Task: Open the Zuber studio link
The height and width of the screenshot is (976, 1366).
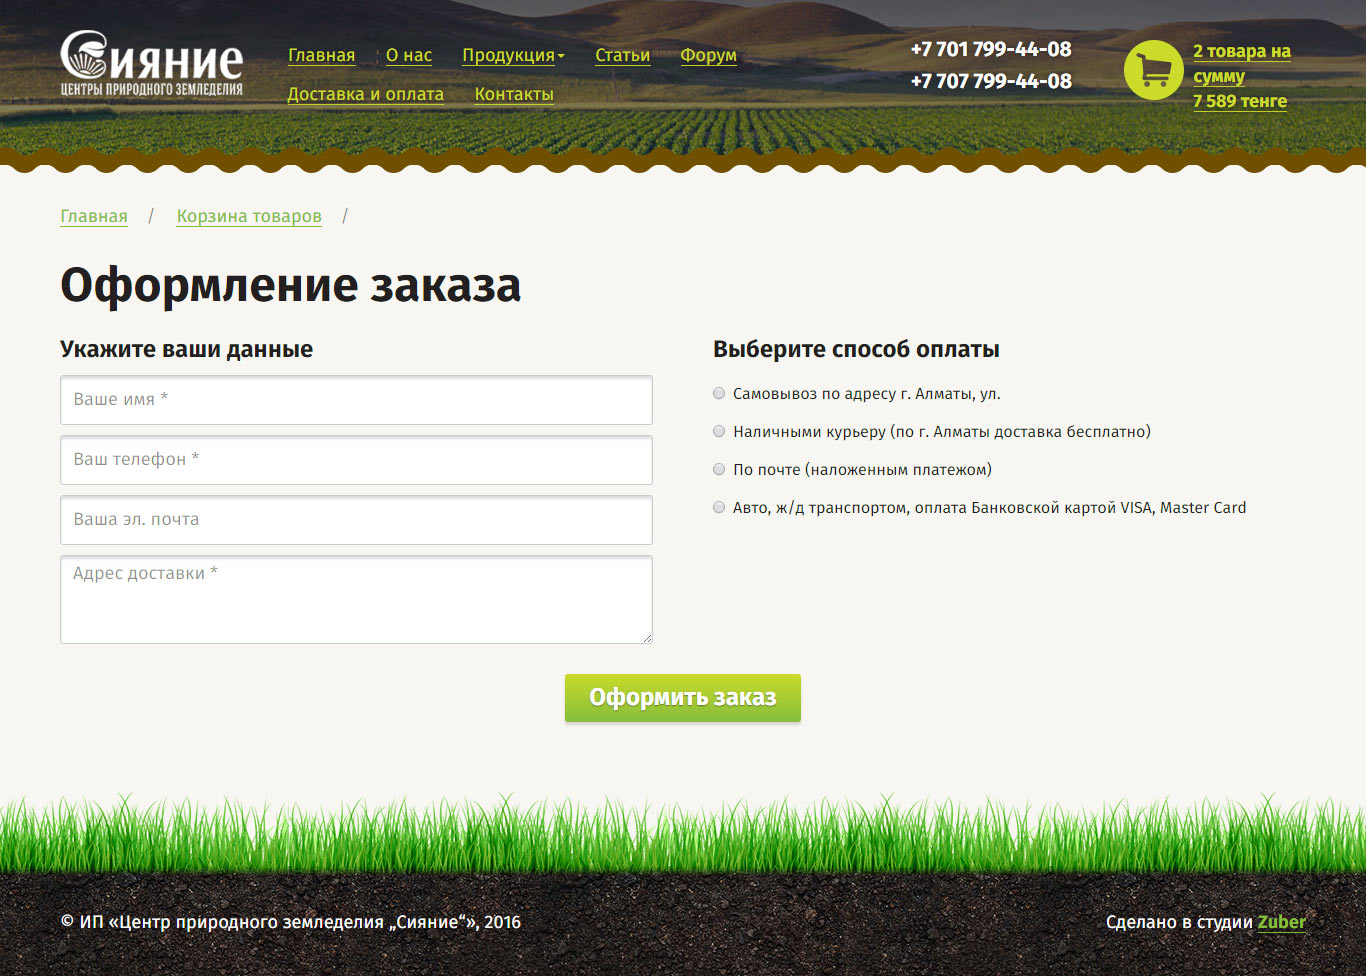Action: click(x=1281, y=923)
